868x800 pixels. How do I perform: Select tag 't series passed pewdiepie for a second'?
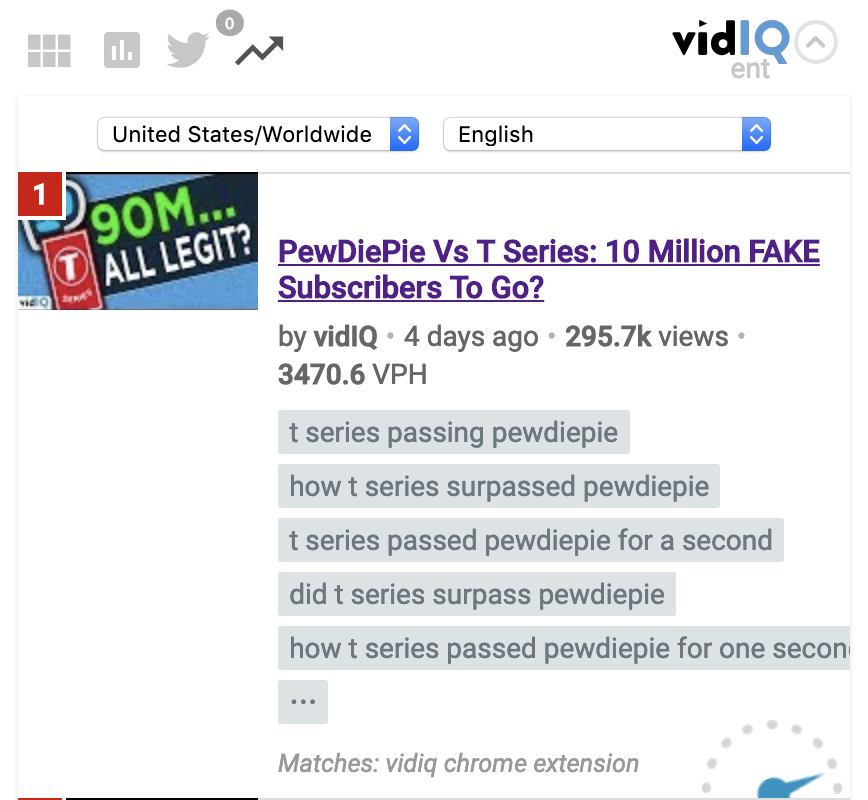coord(530,540)
